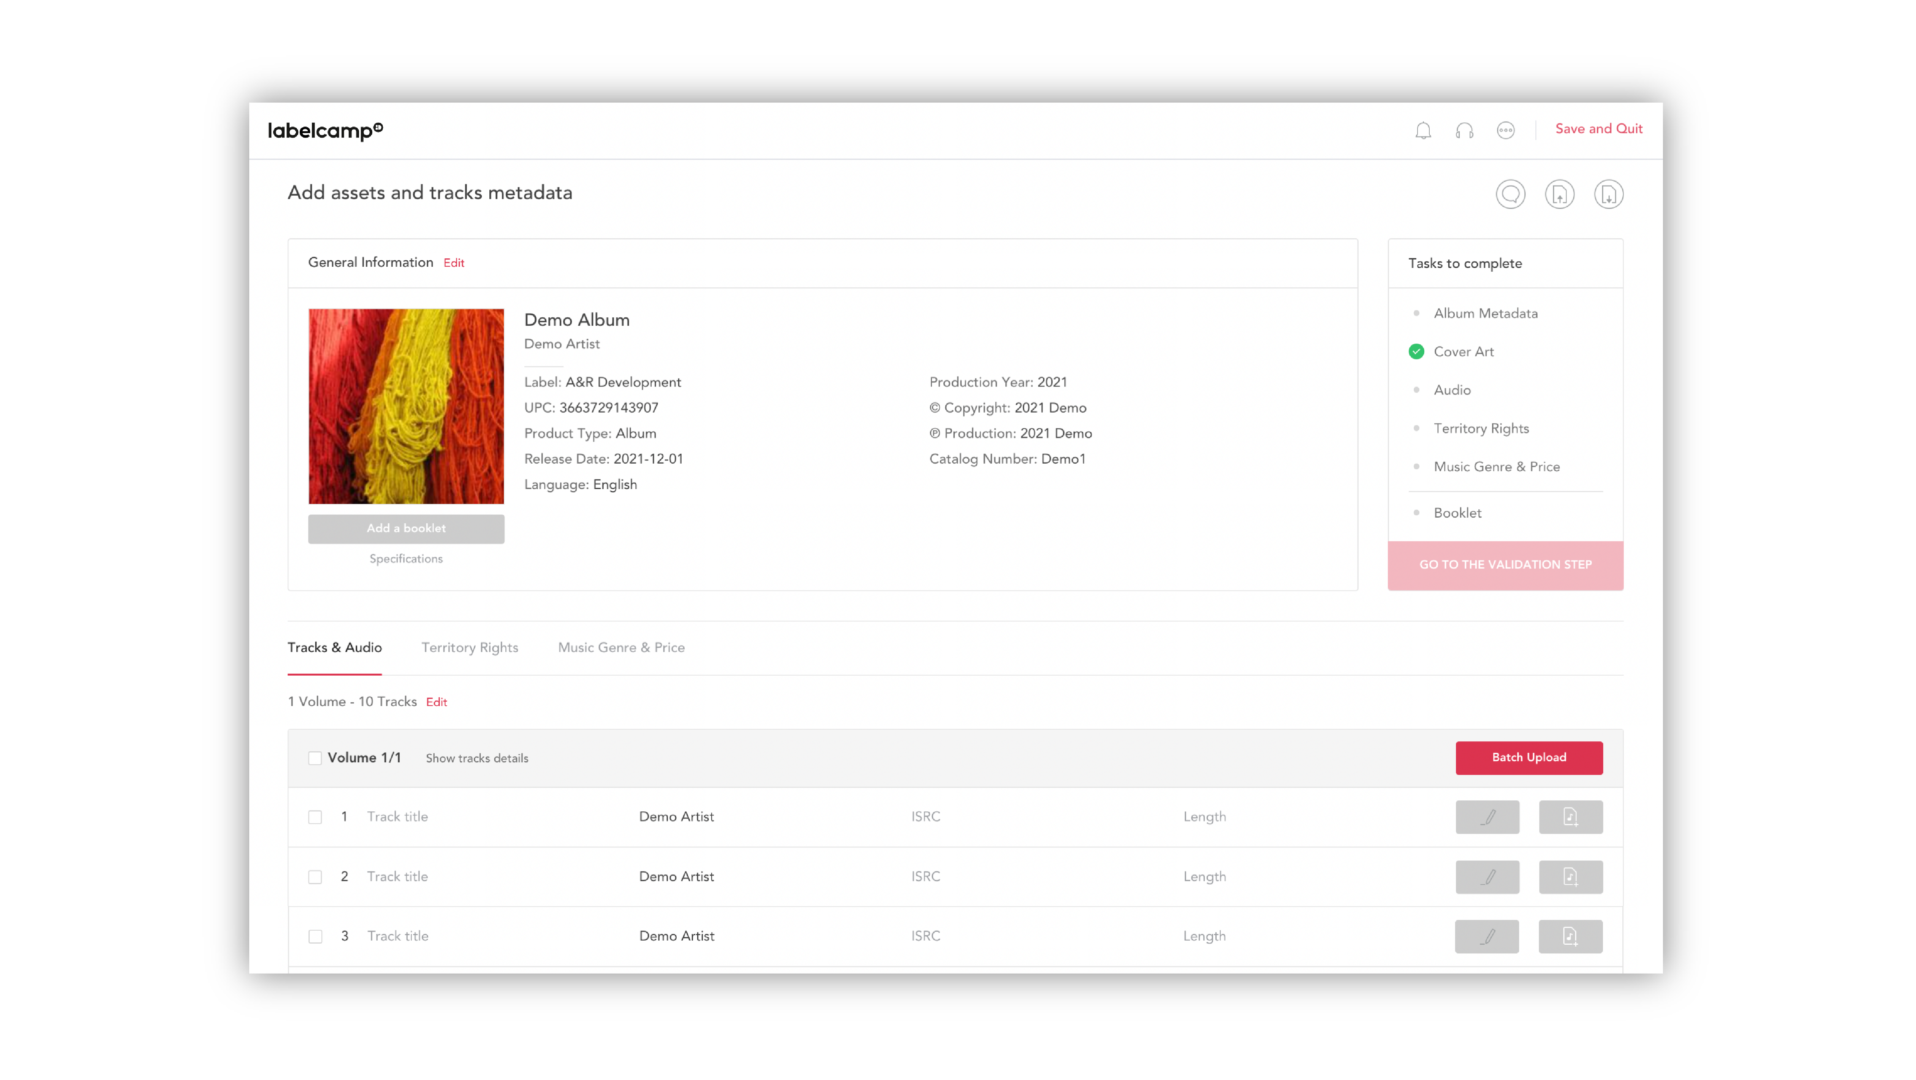Click the pencil edit icon for track 2
1916x1080 pixels.
[x=1487, y=877]
